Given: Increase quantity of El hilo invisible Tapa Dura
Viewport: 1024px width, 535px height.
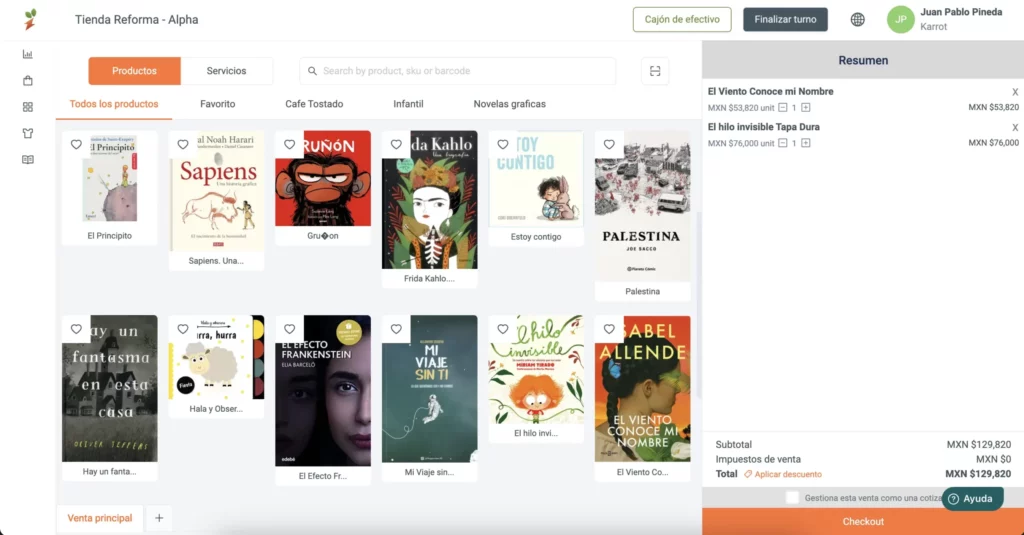Looking at the screenshot, I should 806,143.
